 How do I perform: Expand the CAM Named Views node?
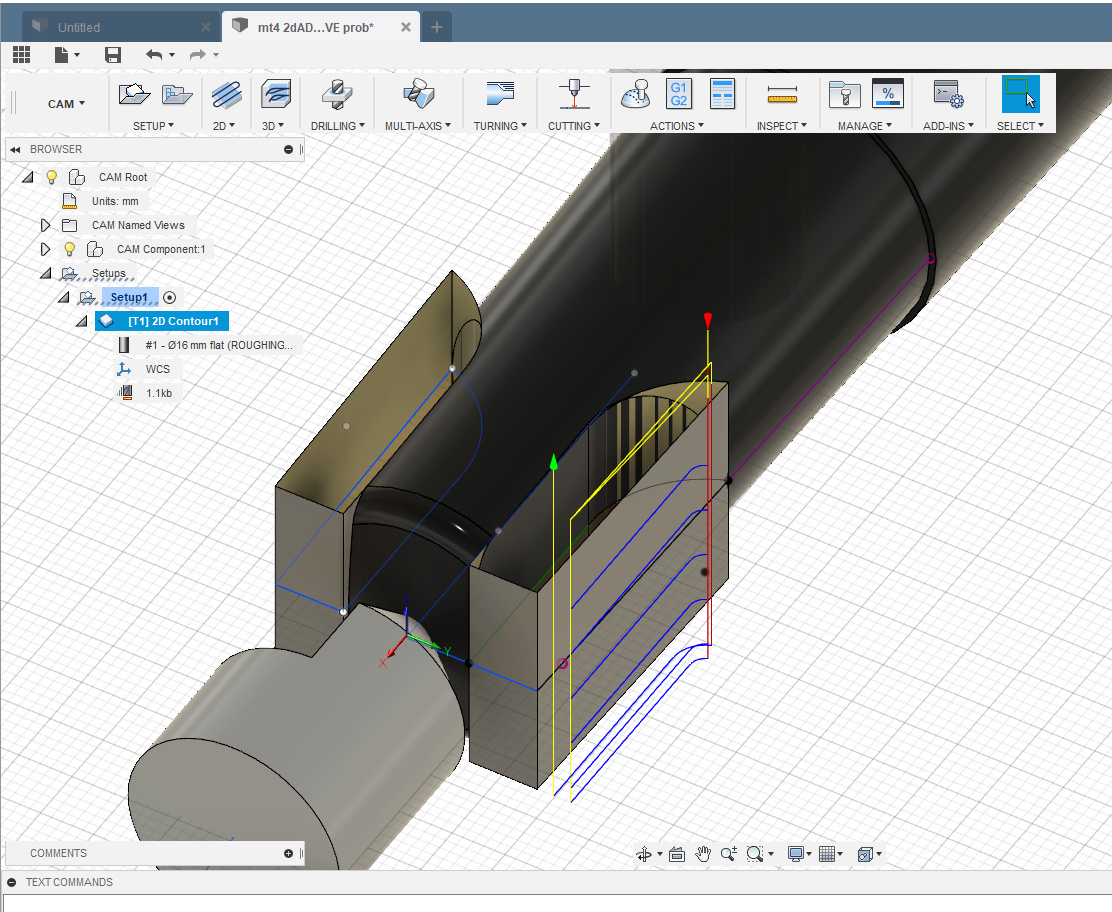tap(45, 224)
